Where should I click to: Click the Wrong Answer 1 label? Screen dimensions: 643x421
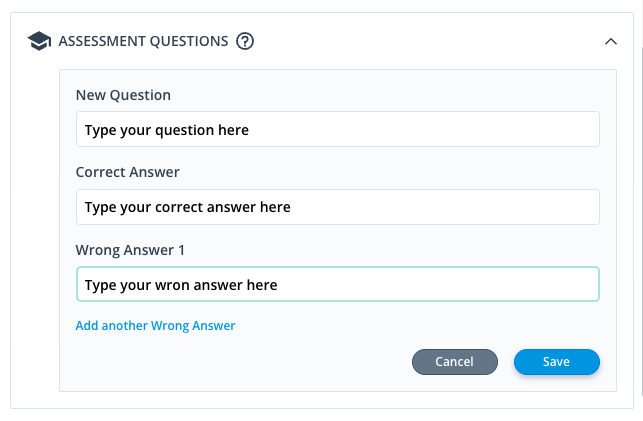[130, 250]
